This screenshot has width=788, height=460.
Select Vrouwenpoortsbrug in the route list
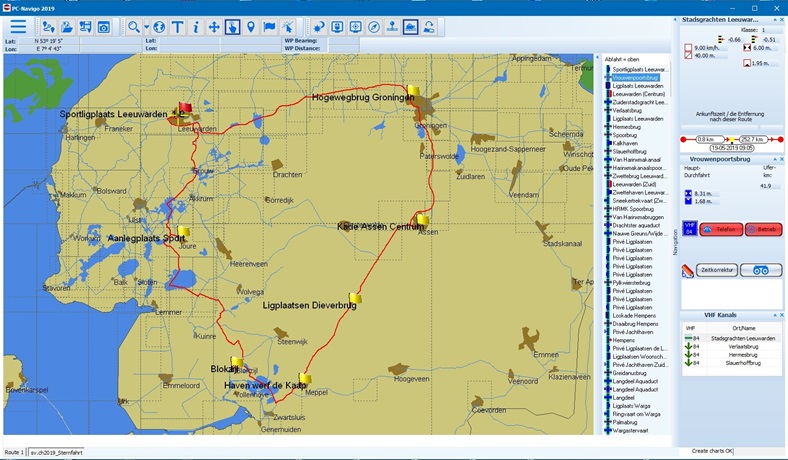636,77
